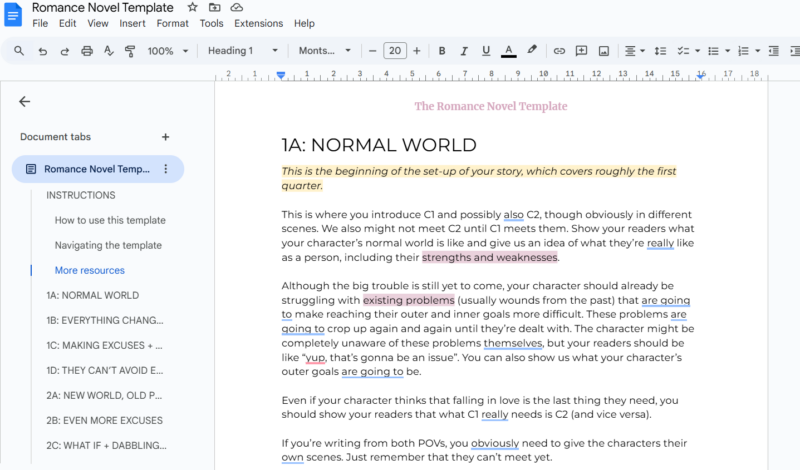Open the Tools menu

(211, 23)
